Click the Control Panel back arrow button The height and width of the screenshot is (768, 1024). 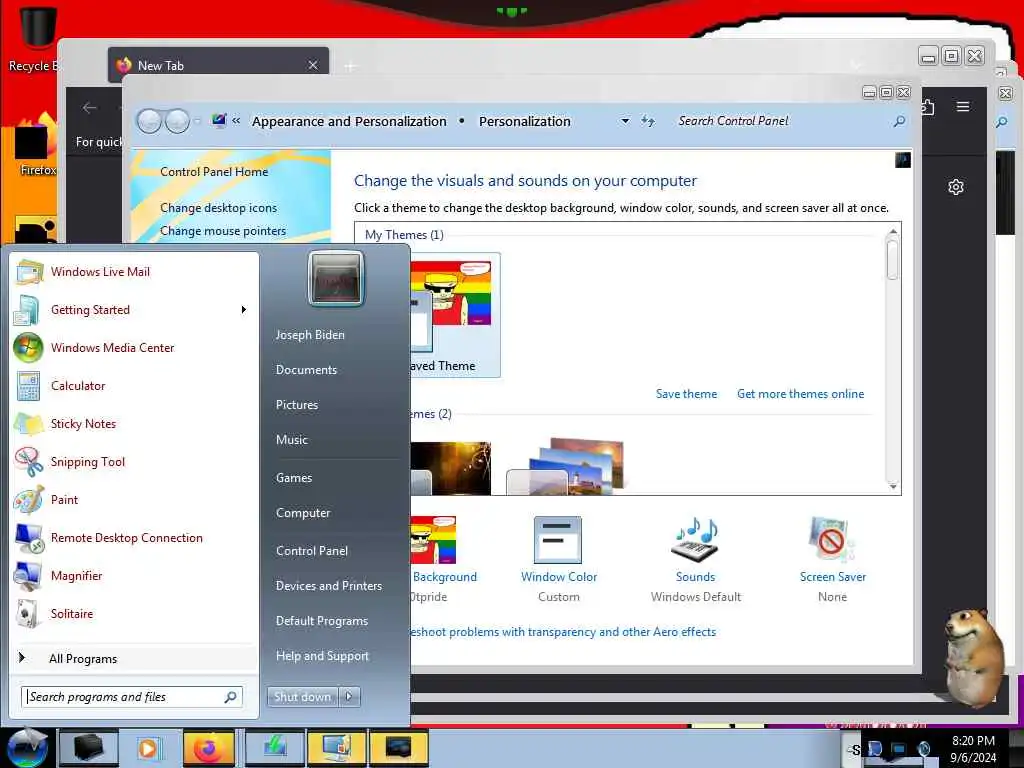pos(149,121)
